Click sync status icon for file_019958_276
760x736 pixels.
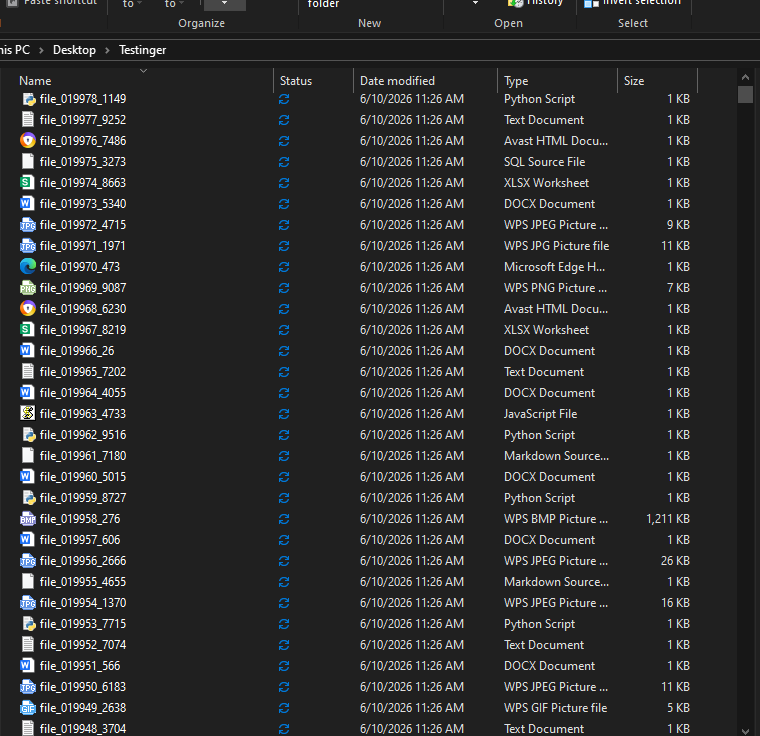pos(284,519)
